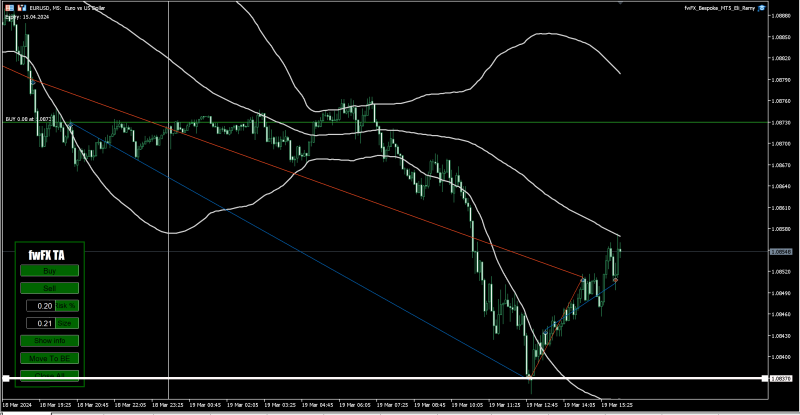Click the Show info button
The image size is (800, 415).
tap(49, 340)
